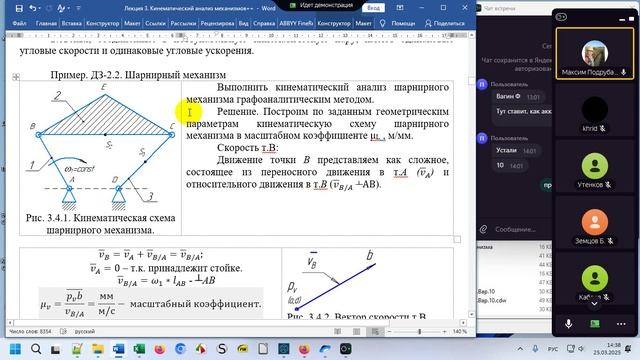Click the horizontal scrollbar left arrow

pyautogui.click(x=10, y=322)
